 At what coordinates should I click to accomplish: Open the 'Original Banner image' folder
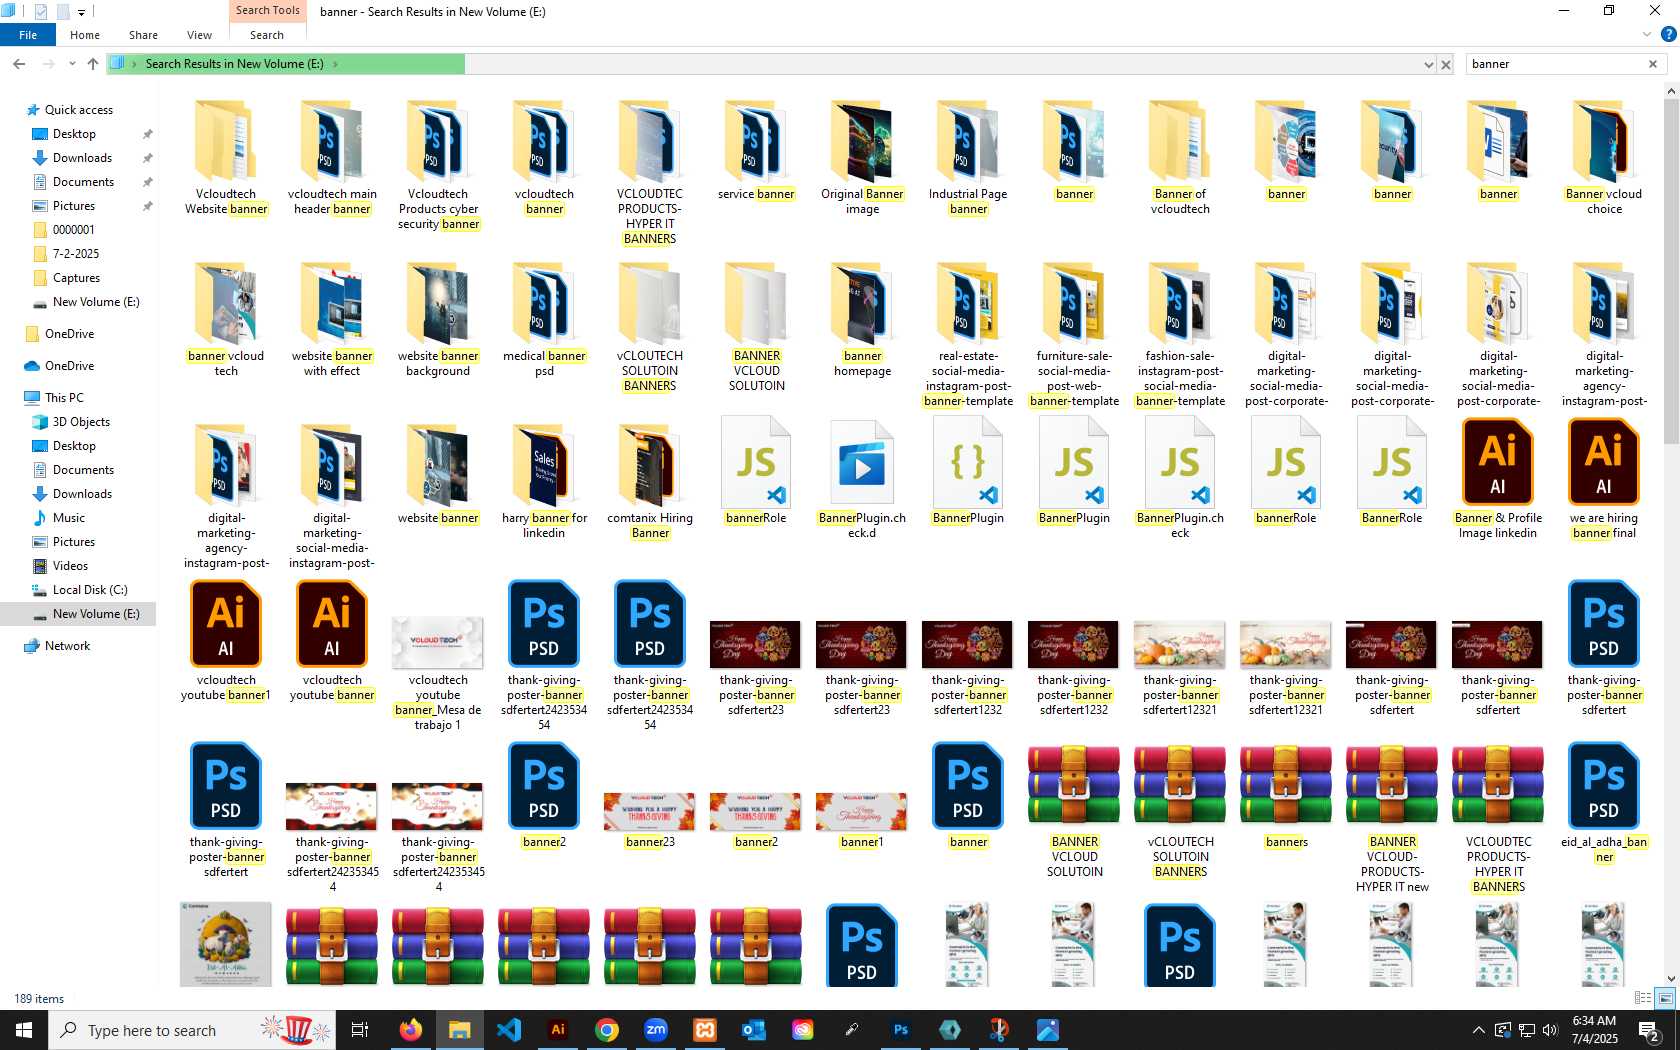pyautogui.click(x=862, y=160)
